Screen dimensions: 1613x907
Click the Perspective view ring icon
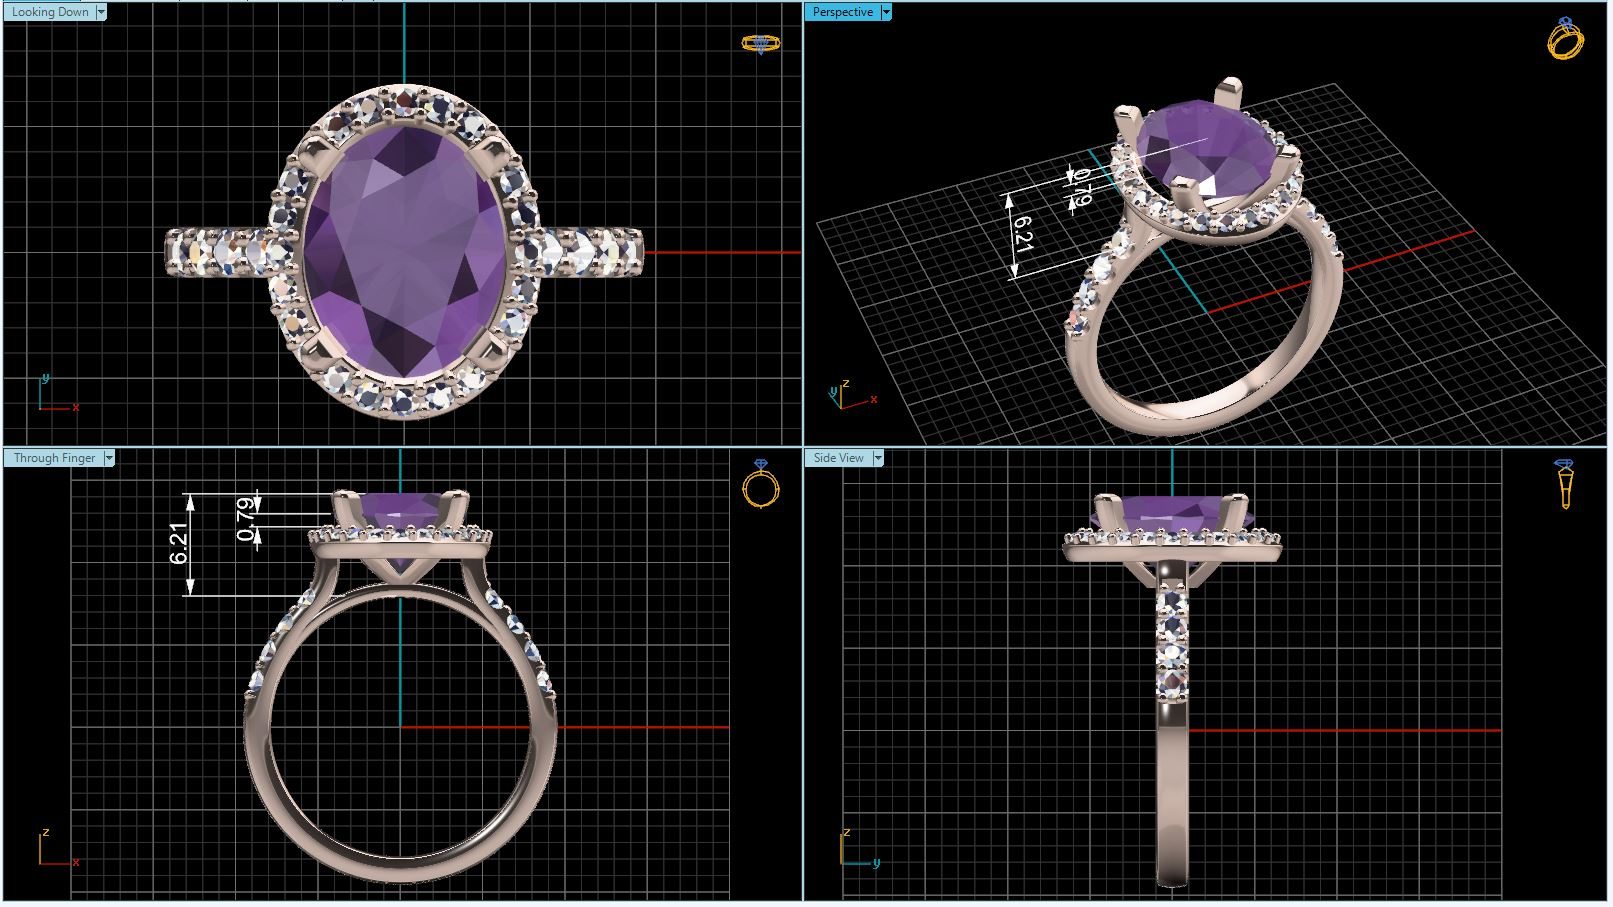coord(1565,39)
